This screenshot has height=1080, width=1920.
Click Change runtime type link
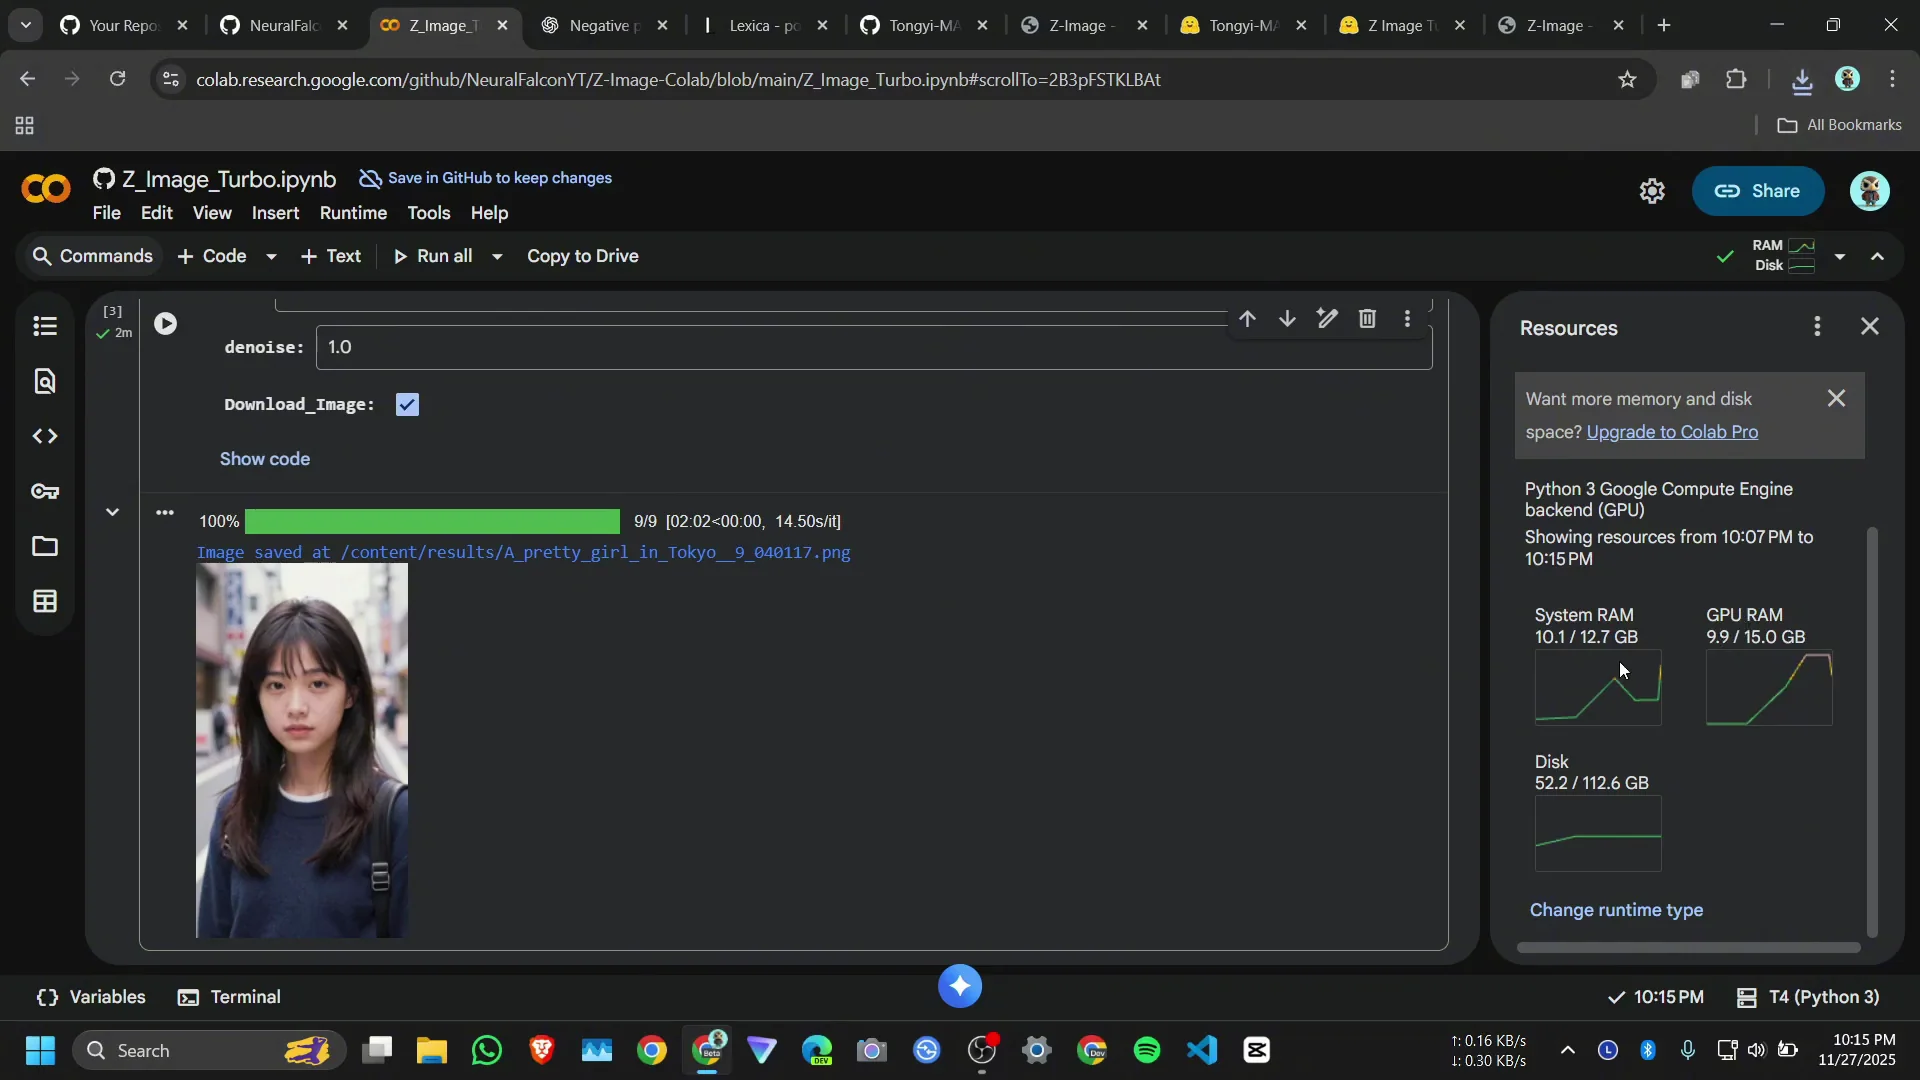[x=1616, y=910]
